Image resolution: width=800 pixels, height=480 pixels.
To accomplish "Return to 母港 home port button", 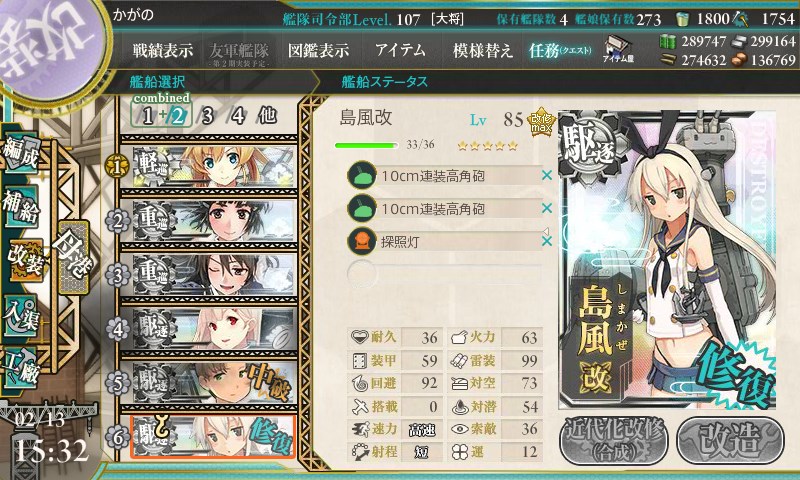I will click(x=73, y=257).
